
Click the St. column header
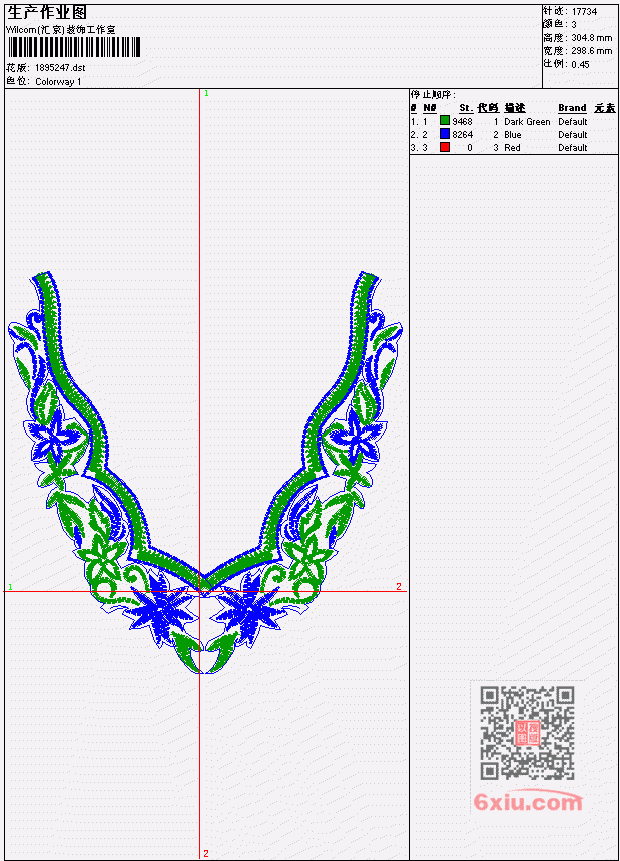click(x=466, y=108)
